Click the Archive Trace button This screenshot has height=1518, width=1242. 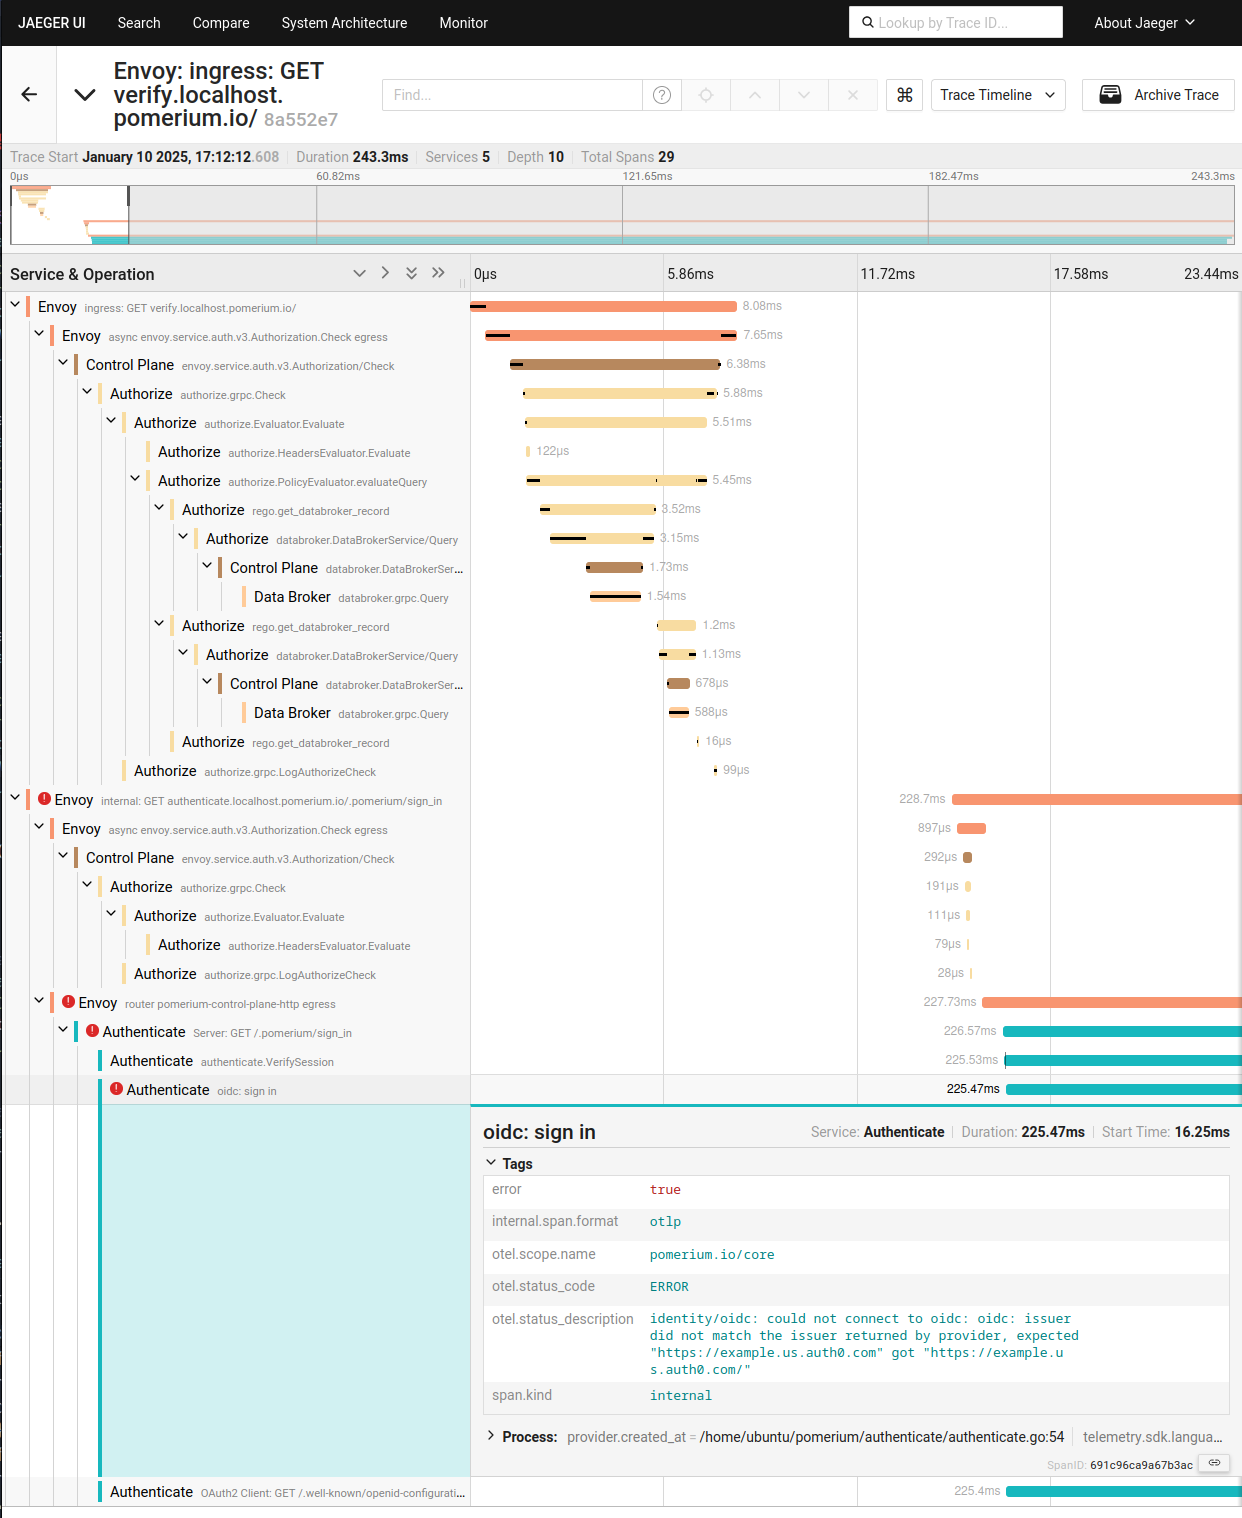(1158, 95)
